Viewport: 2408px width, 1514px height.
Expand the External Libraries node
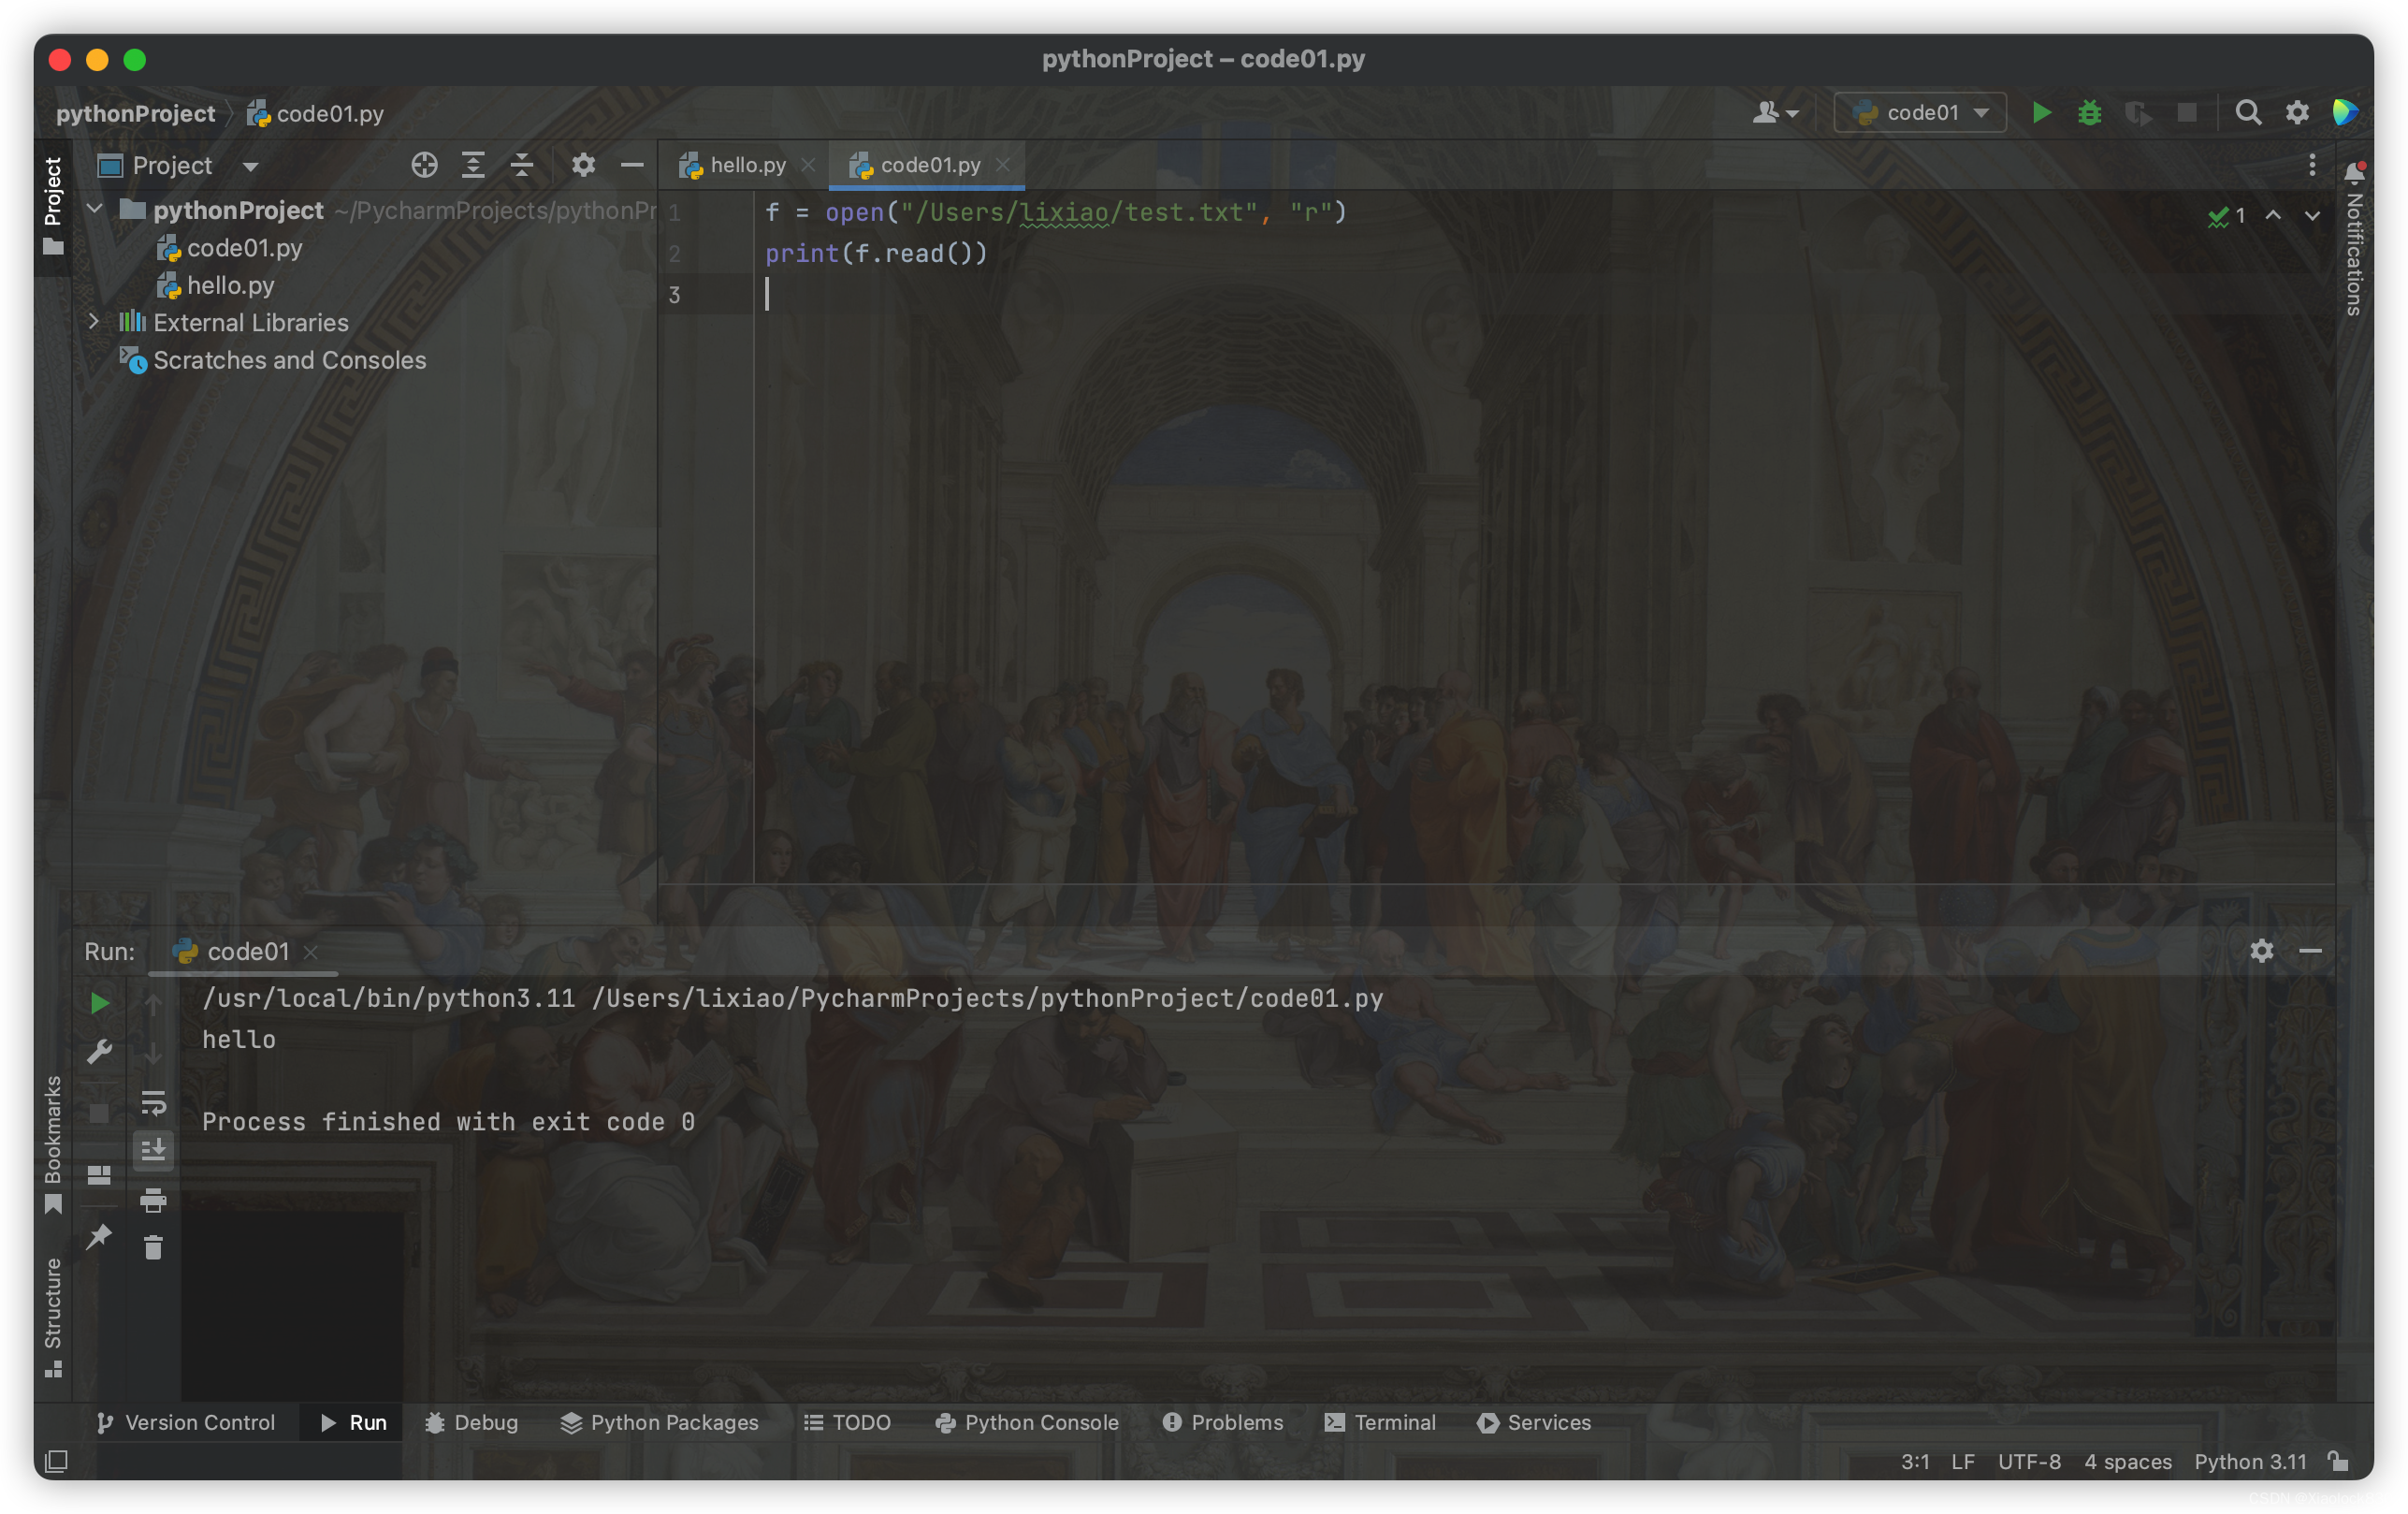94,322
